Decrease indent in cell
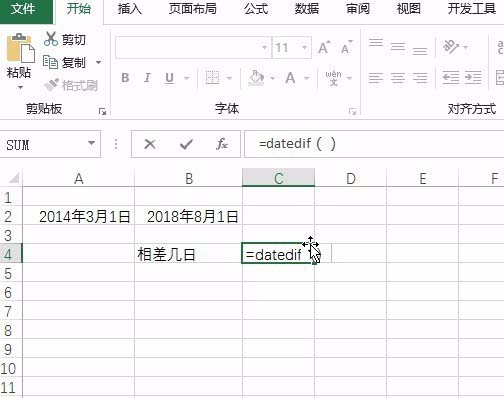This screenshot has width=504, height=398. (451, 78)
